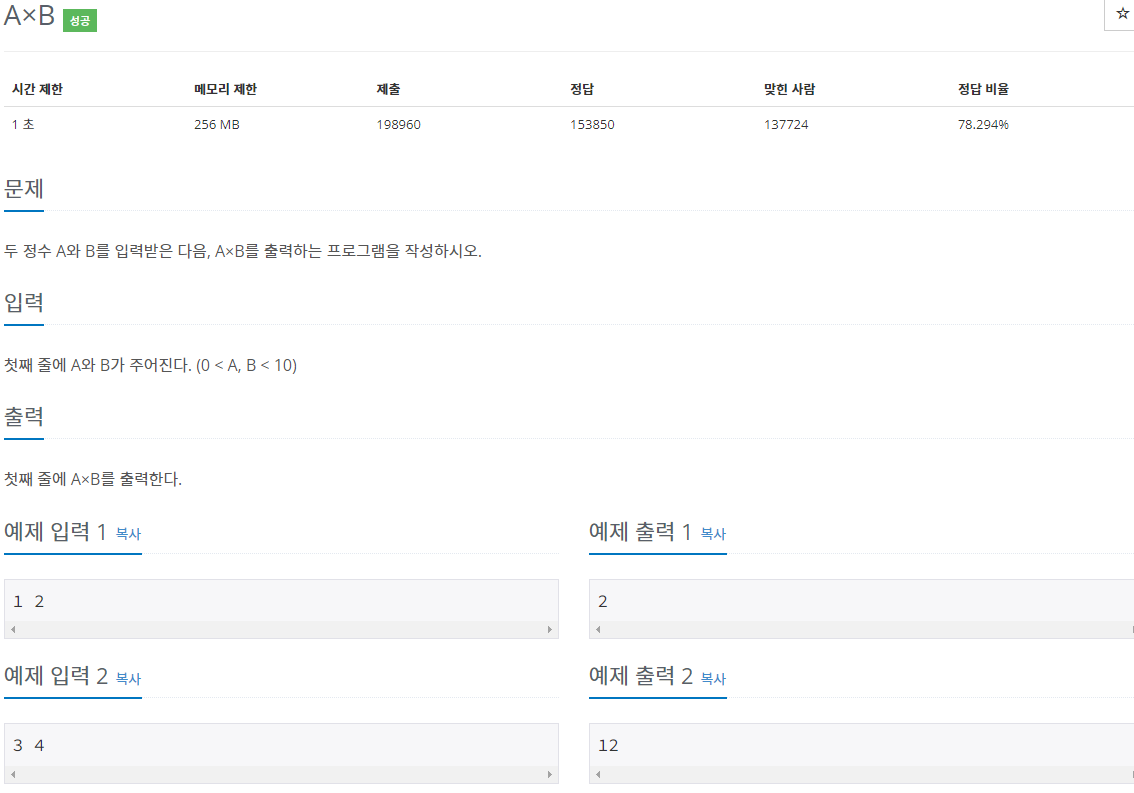This screenshot has height=793, width=1134.
Task: Click the input constraint text (0 < A, B < 10)
Action: pyautogui.click(x=247, y=365)
